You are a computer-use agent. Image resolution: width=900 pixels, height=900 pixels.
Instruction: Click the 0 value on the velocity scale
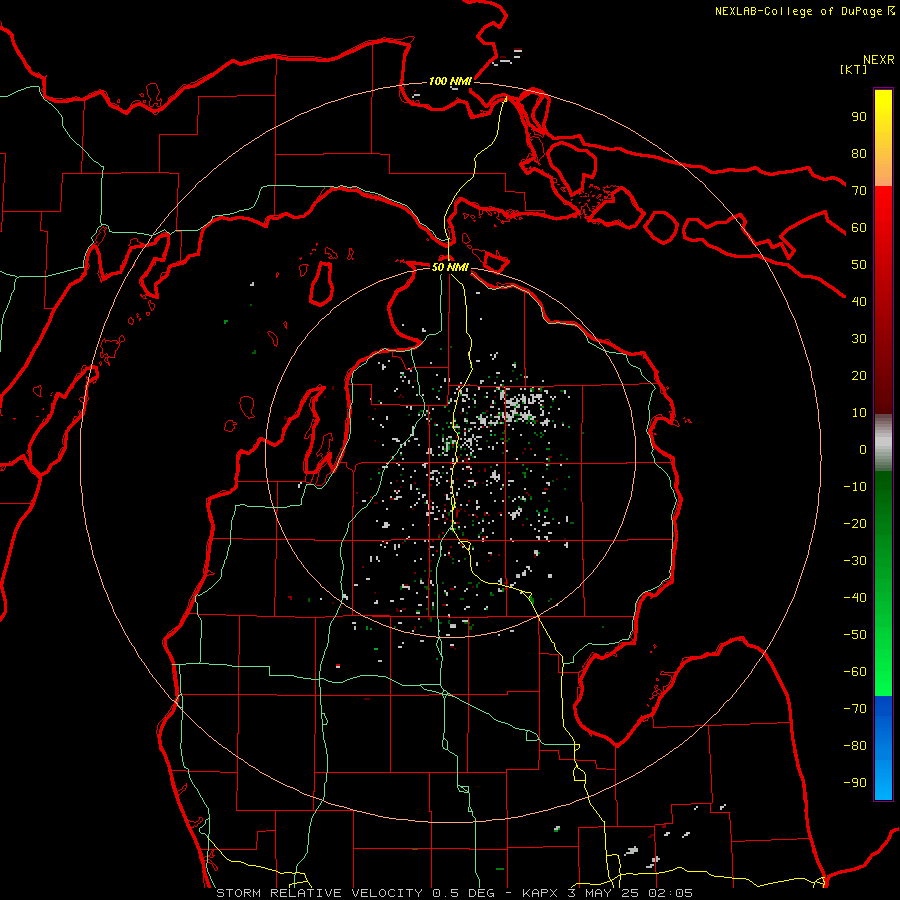863,449
